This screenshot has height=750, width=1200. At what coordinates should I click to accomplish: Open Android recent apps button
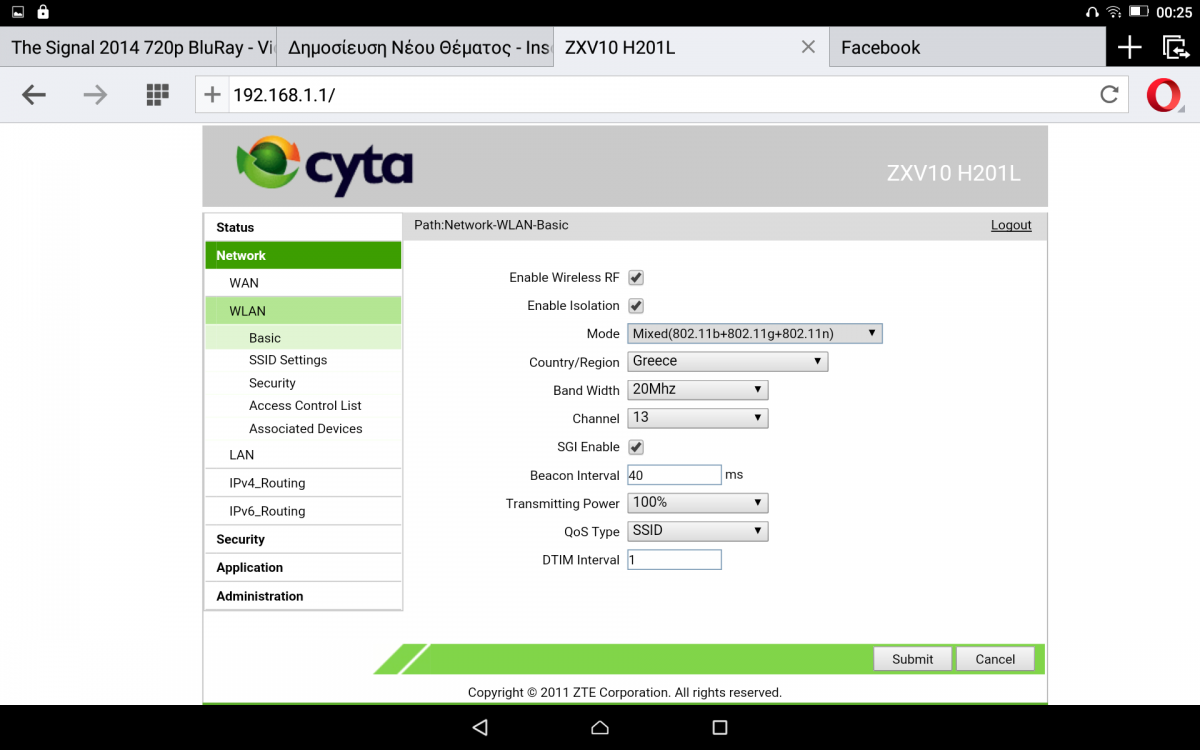(x=719, y=727)
